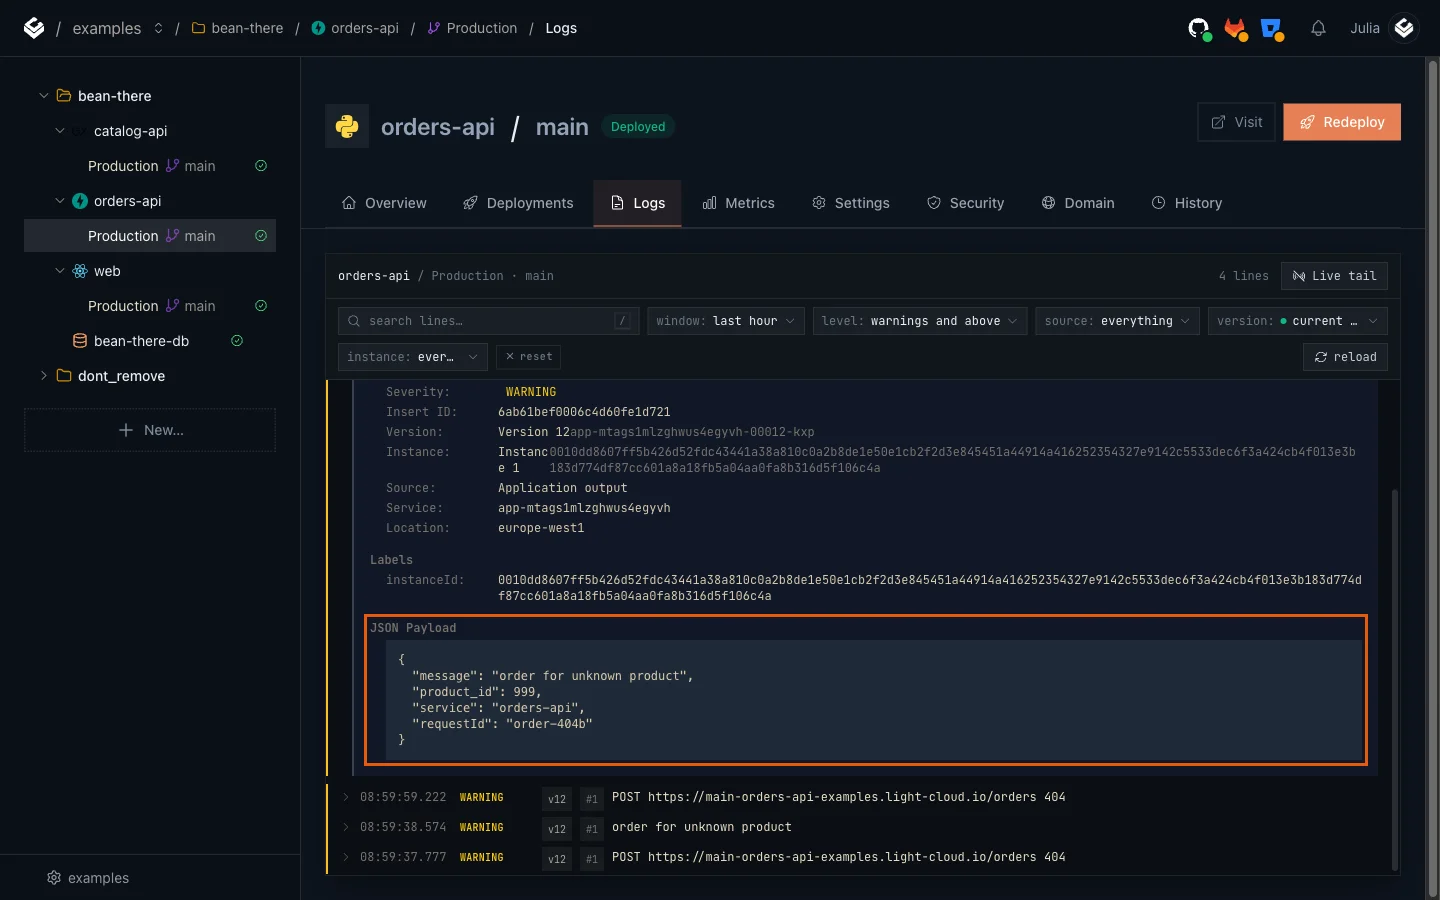
Task: Click the examples label in sidebar footer
Action: click(98, 878)
